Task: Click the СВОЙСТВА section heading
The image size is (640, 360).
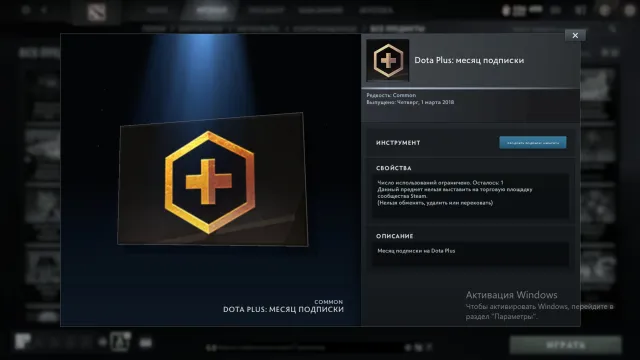Action: [393, 168]
